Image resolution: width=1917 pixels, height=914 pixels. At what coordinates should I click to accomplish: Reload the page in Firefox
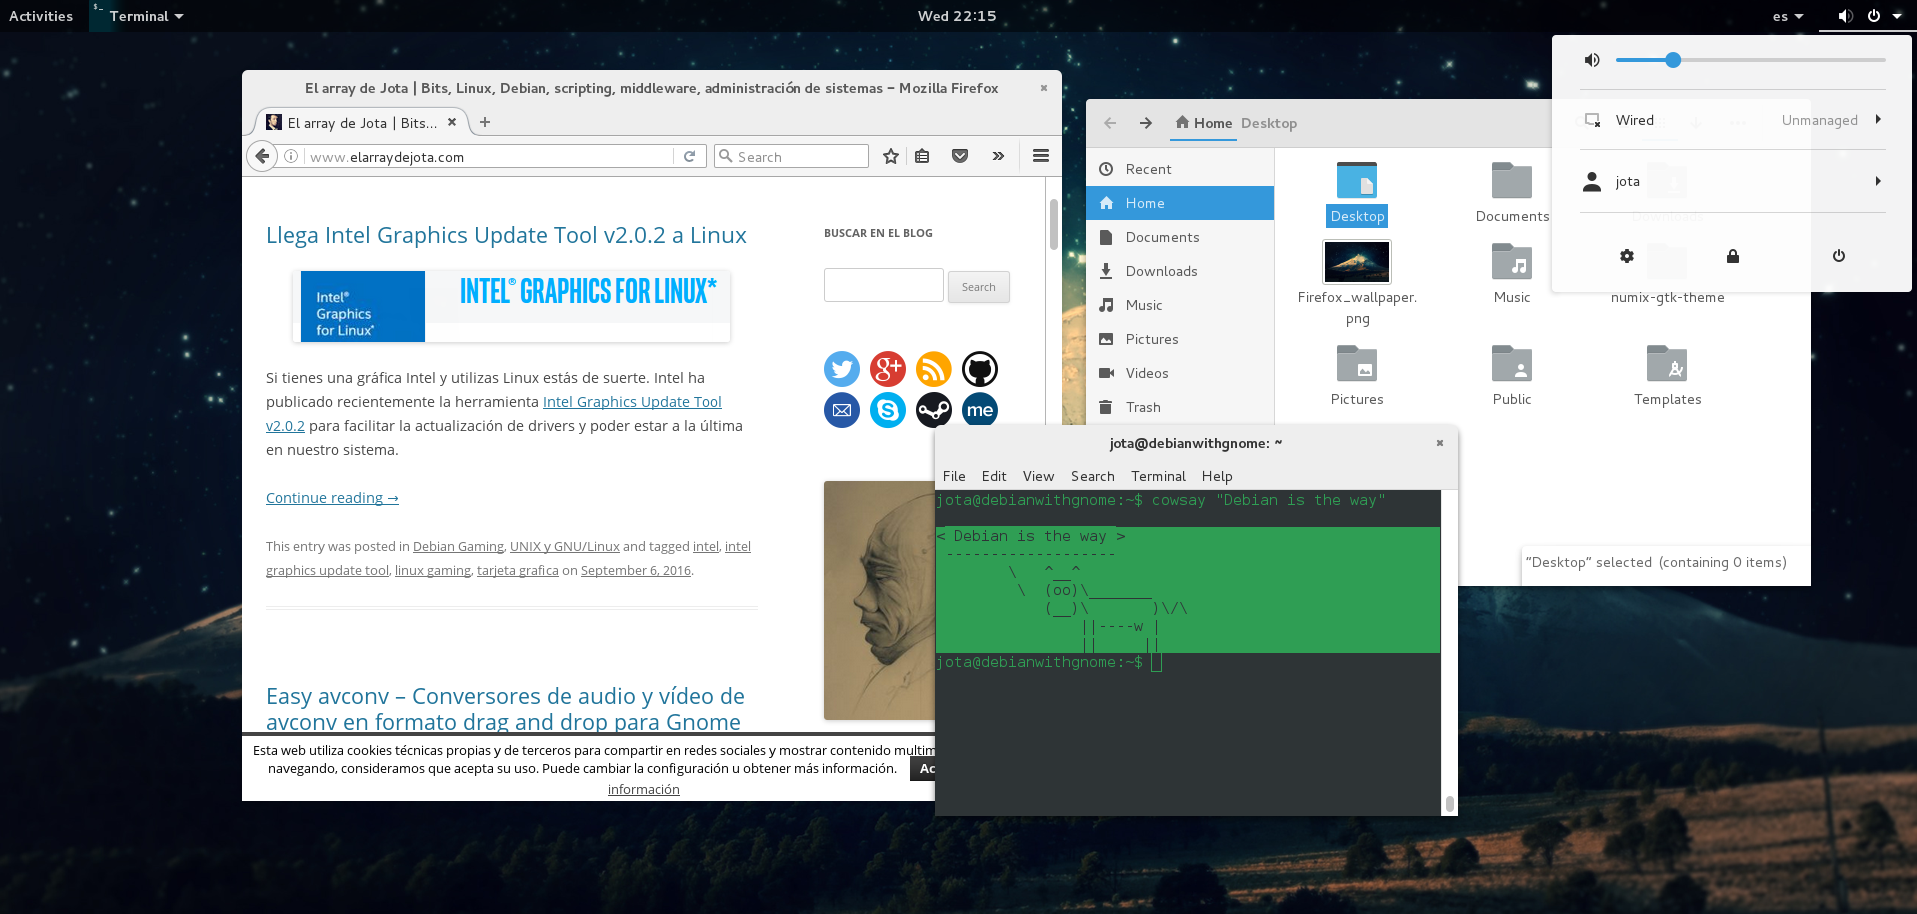coord(689,156)
